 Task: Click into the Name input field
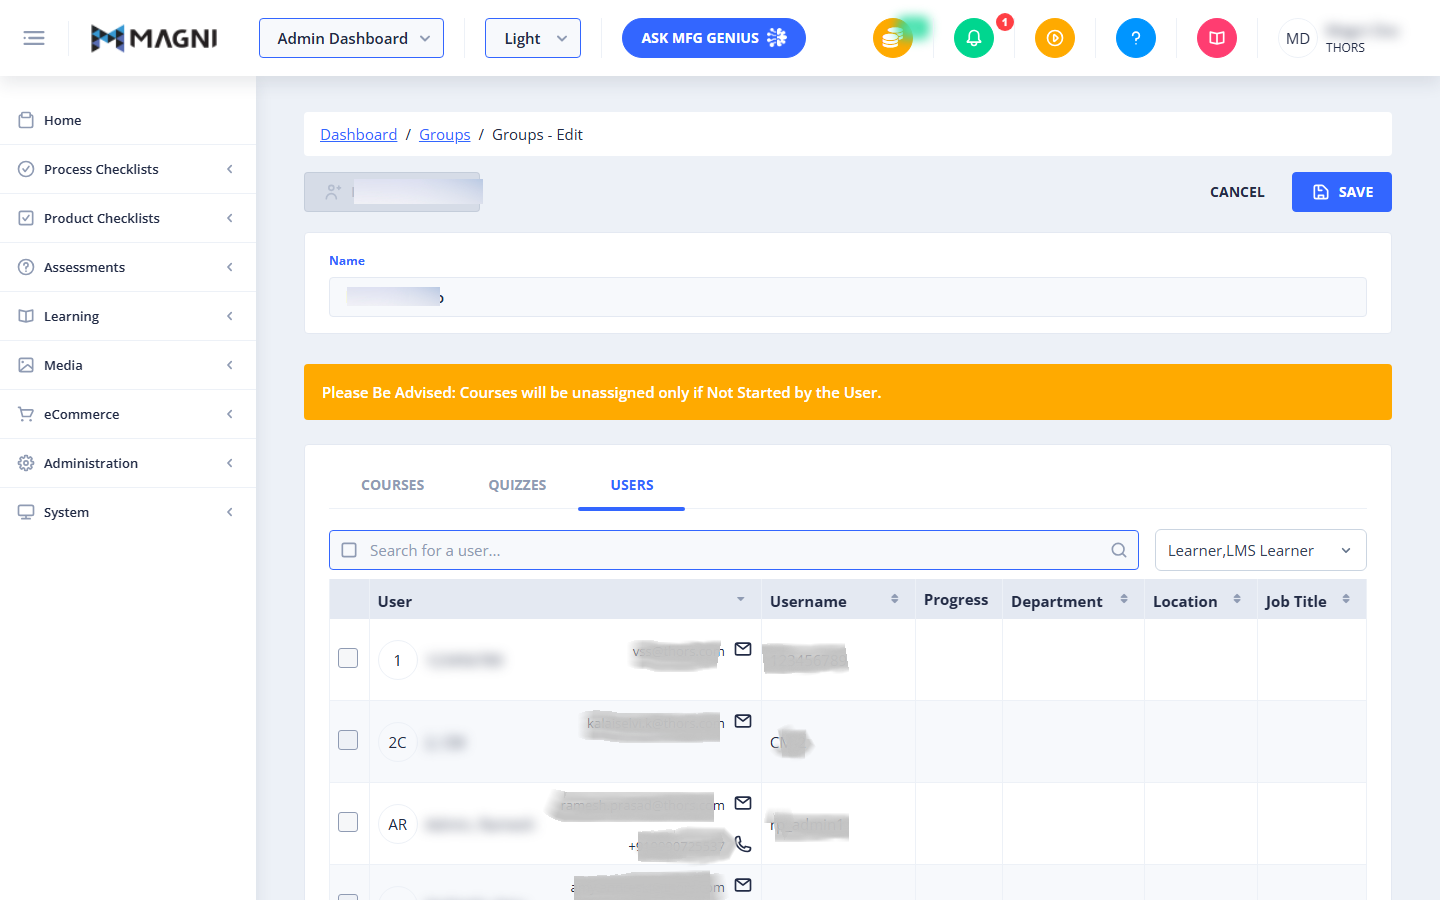click(848, 297)
